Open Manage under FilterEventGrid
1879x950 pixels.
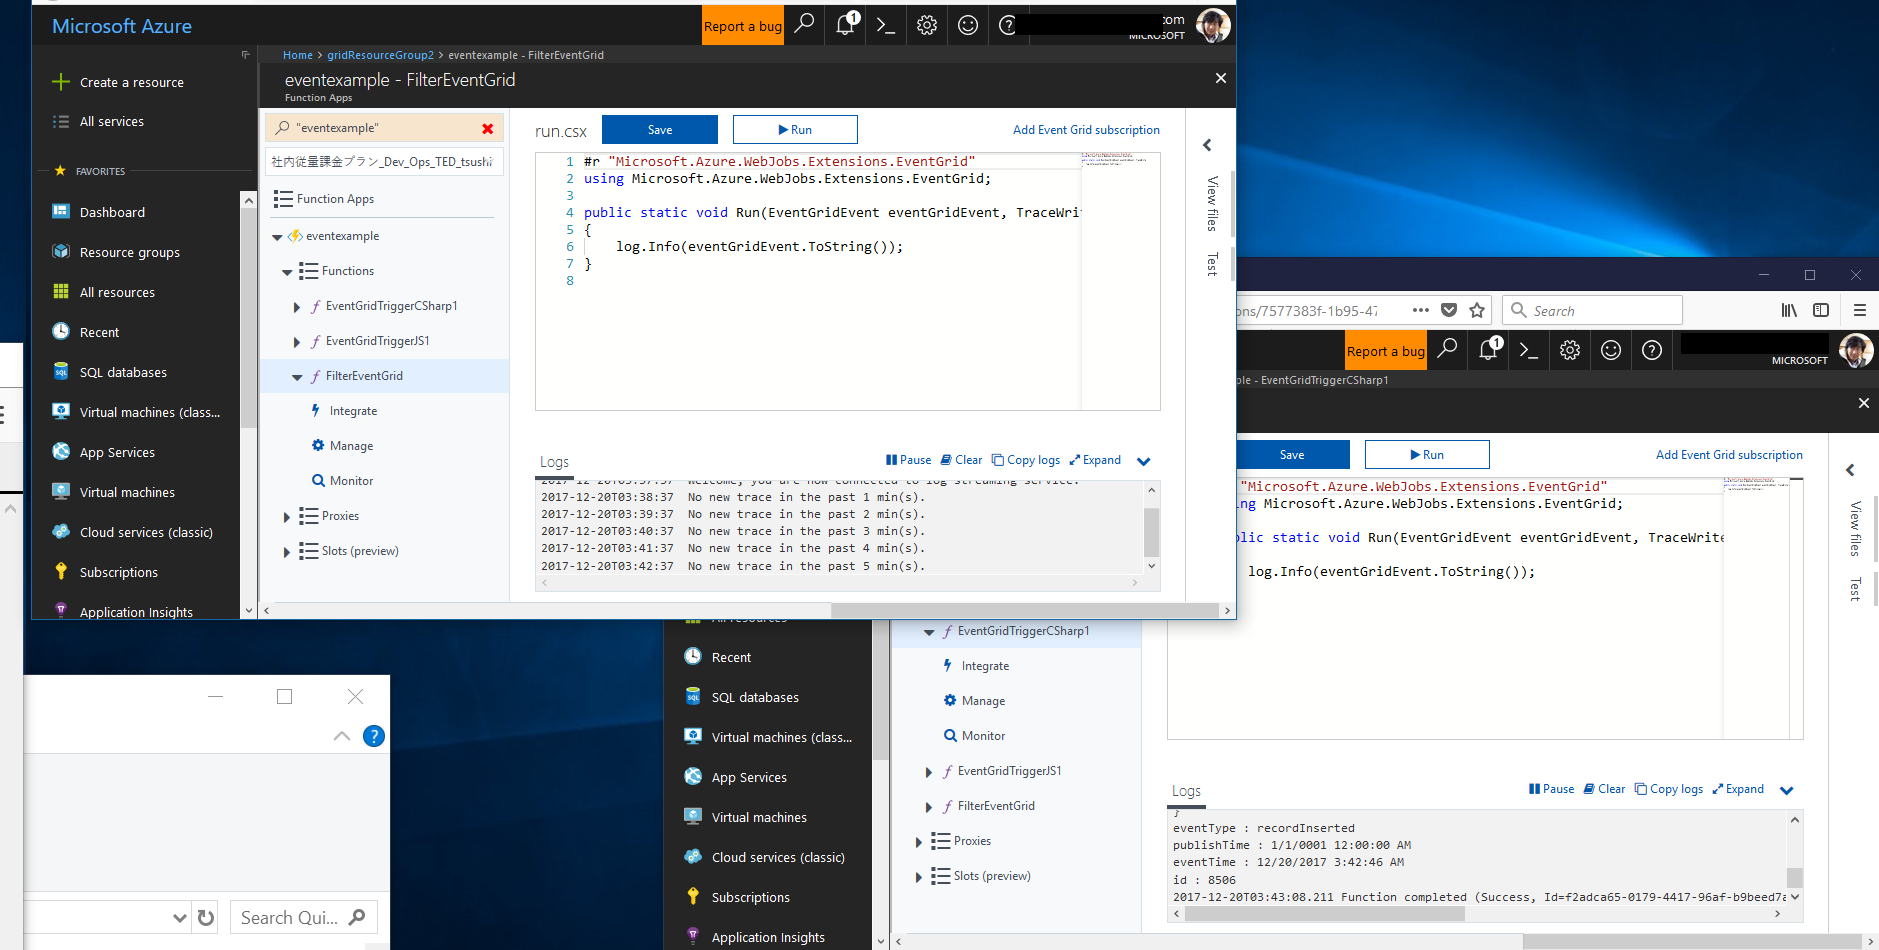point(351,446)
